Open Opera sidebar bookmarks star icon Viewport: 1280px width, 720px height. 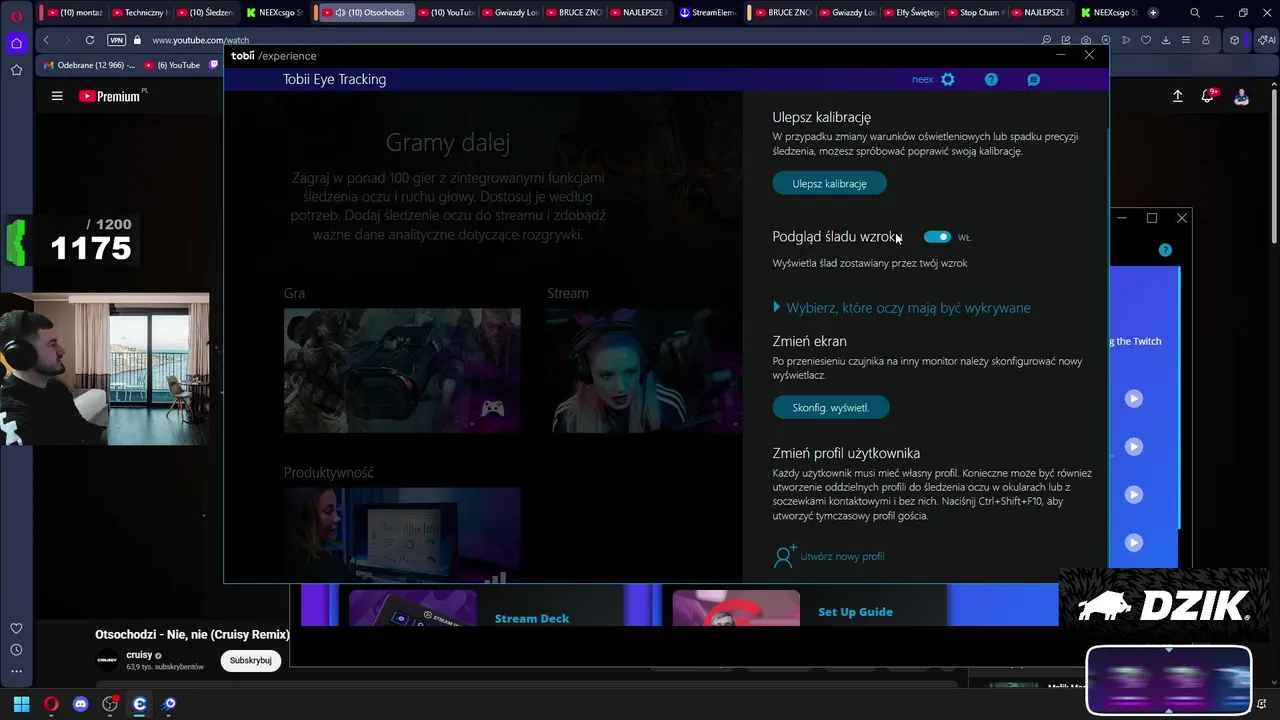[16, 70]
